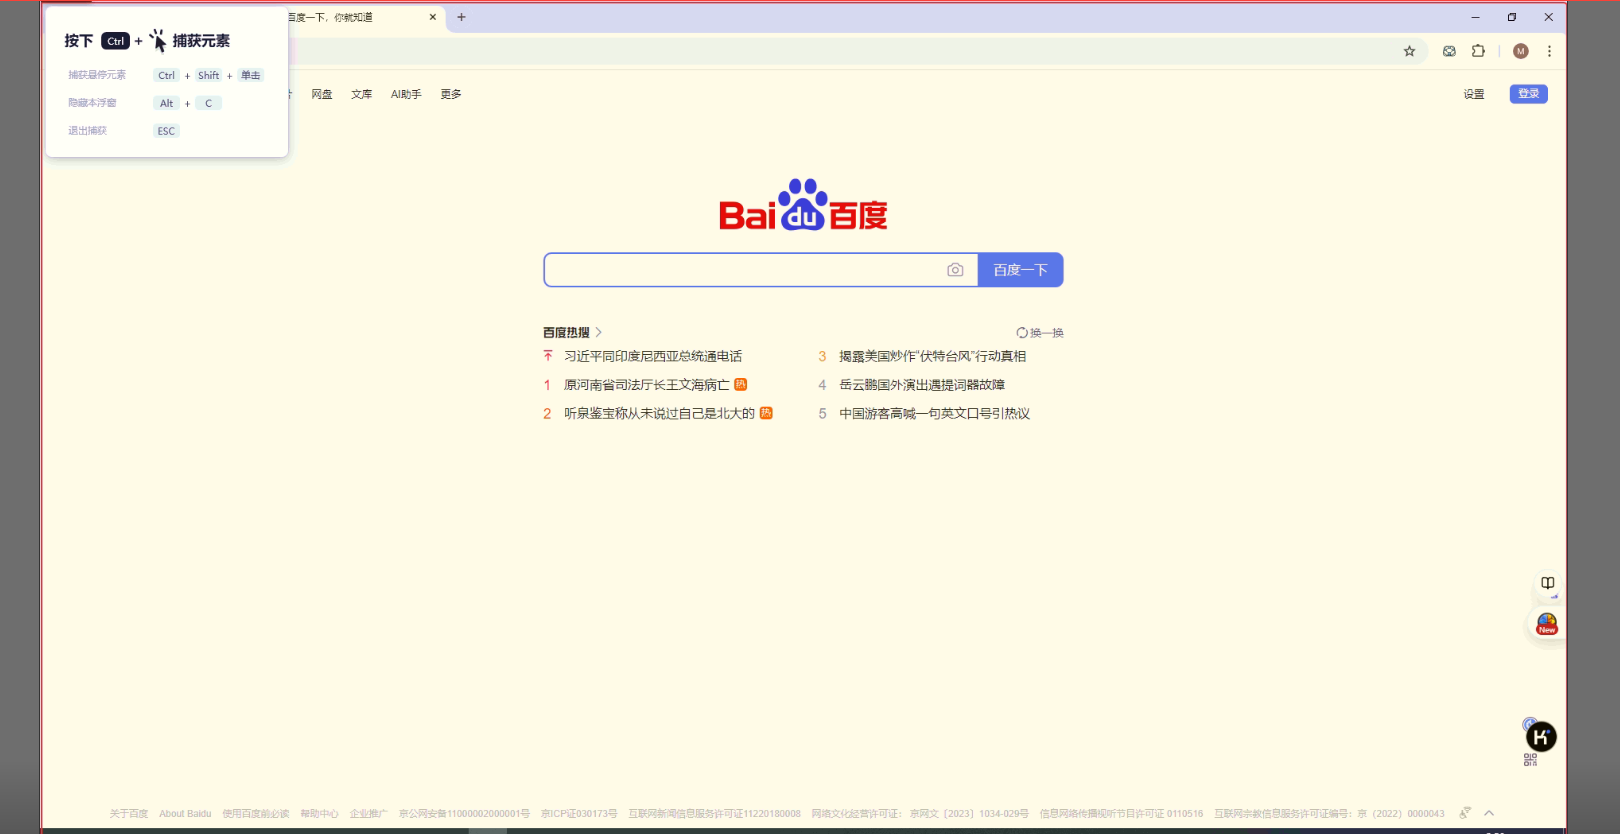This screenshot has height=834, width=1620.
Task: Open hot search 中国游客高喊一句英文口号引热议
Action: point(934,413)
